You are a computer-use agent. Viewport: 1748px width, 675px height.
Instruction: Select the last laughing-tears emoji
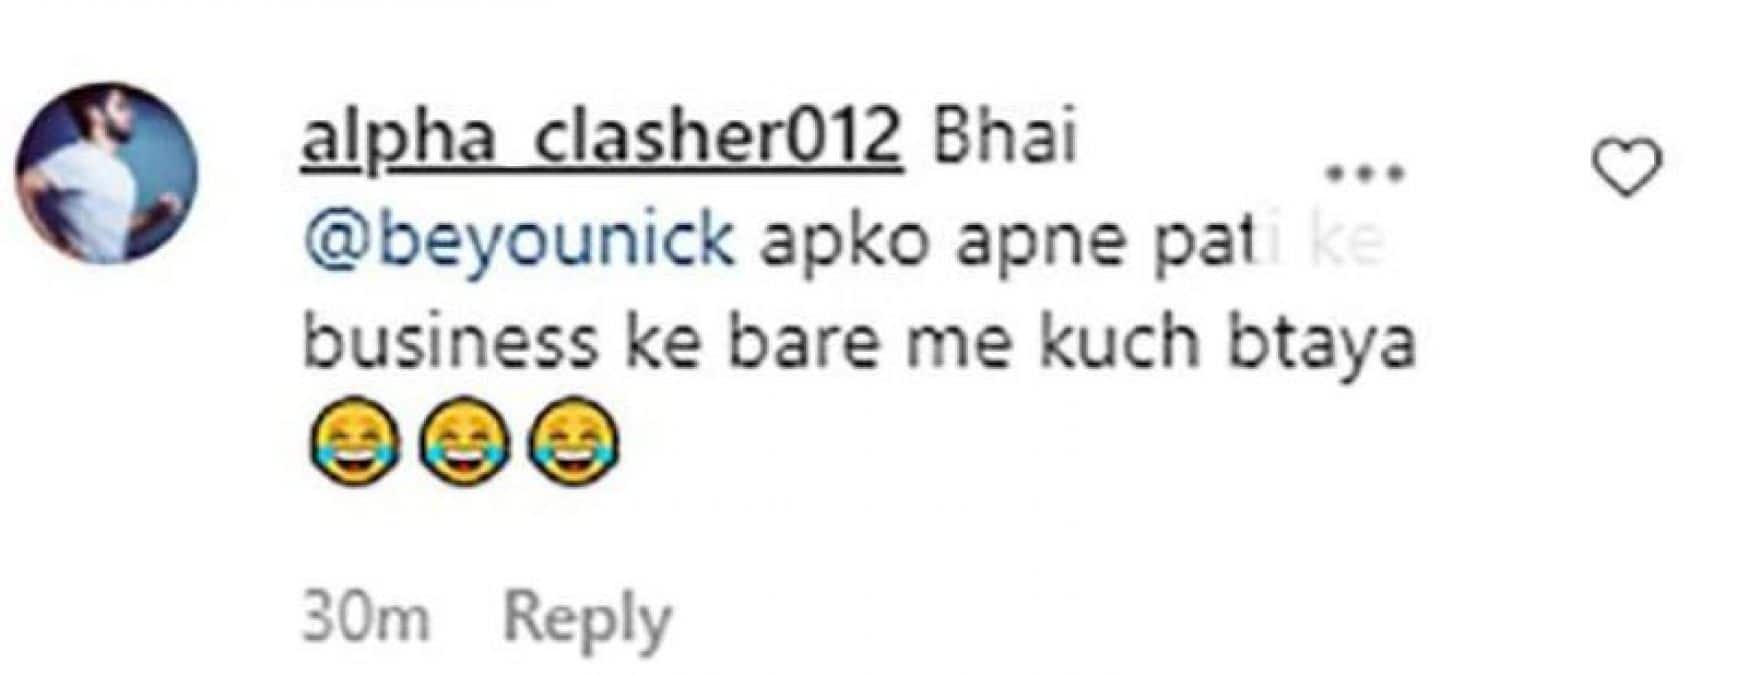tap(574, 443)
